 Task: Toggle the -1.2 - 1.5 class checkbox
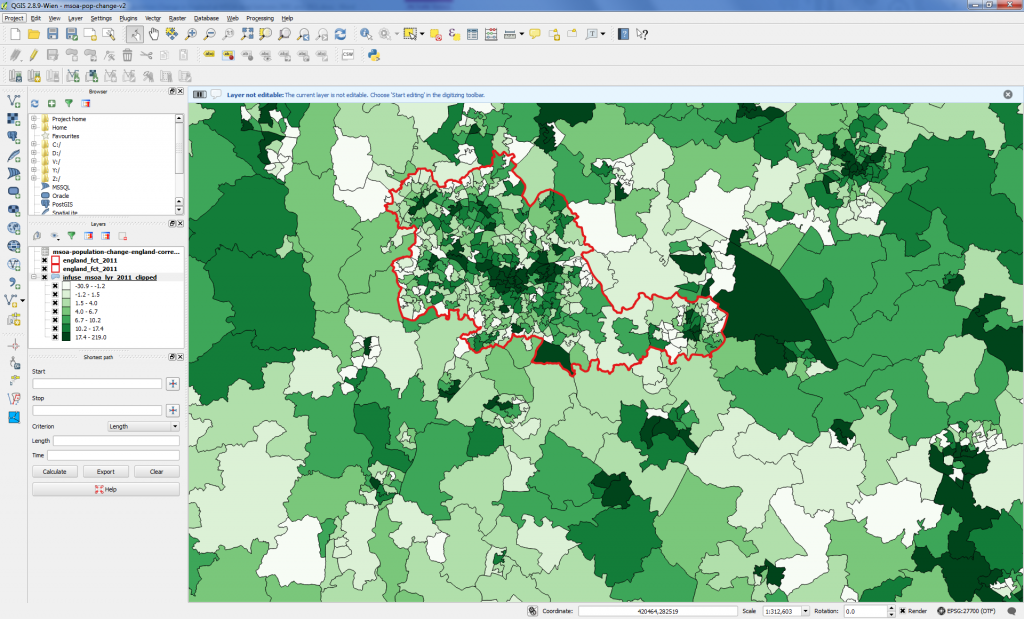(x=55, y=294)
